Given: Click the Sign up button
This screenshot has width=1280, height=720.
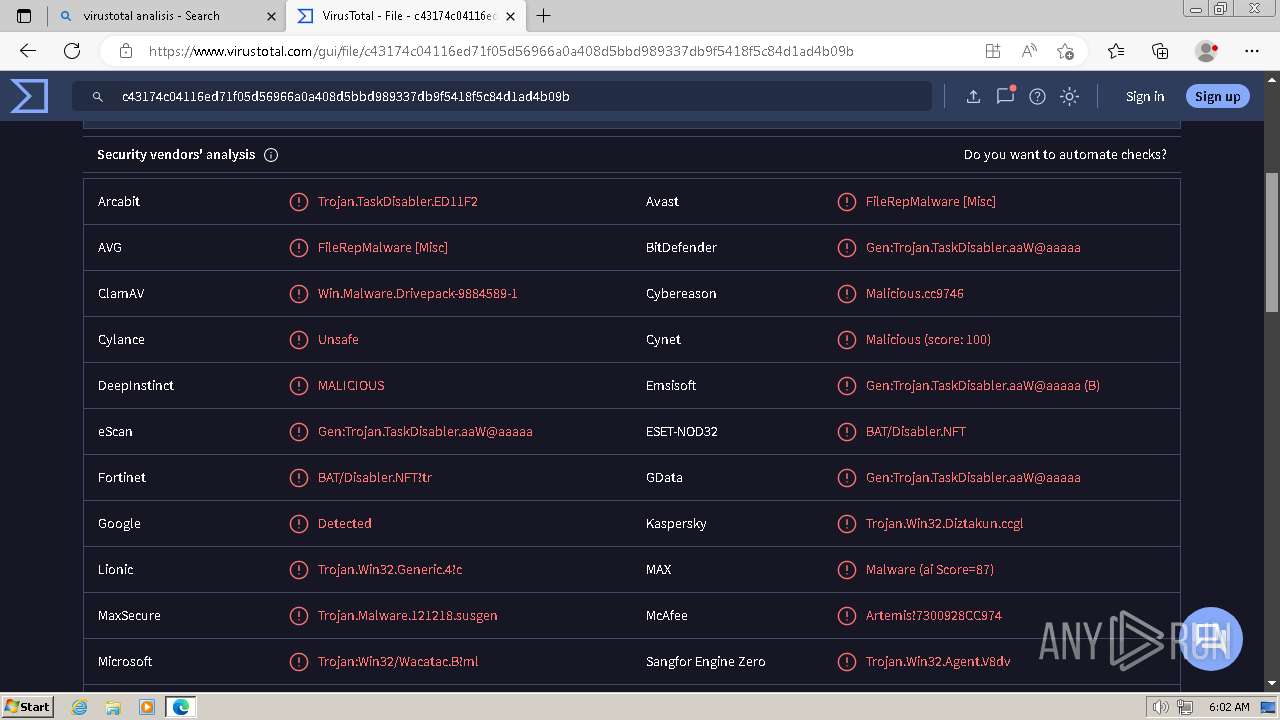Looking at the screenshot, I should point(1217,97).
